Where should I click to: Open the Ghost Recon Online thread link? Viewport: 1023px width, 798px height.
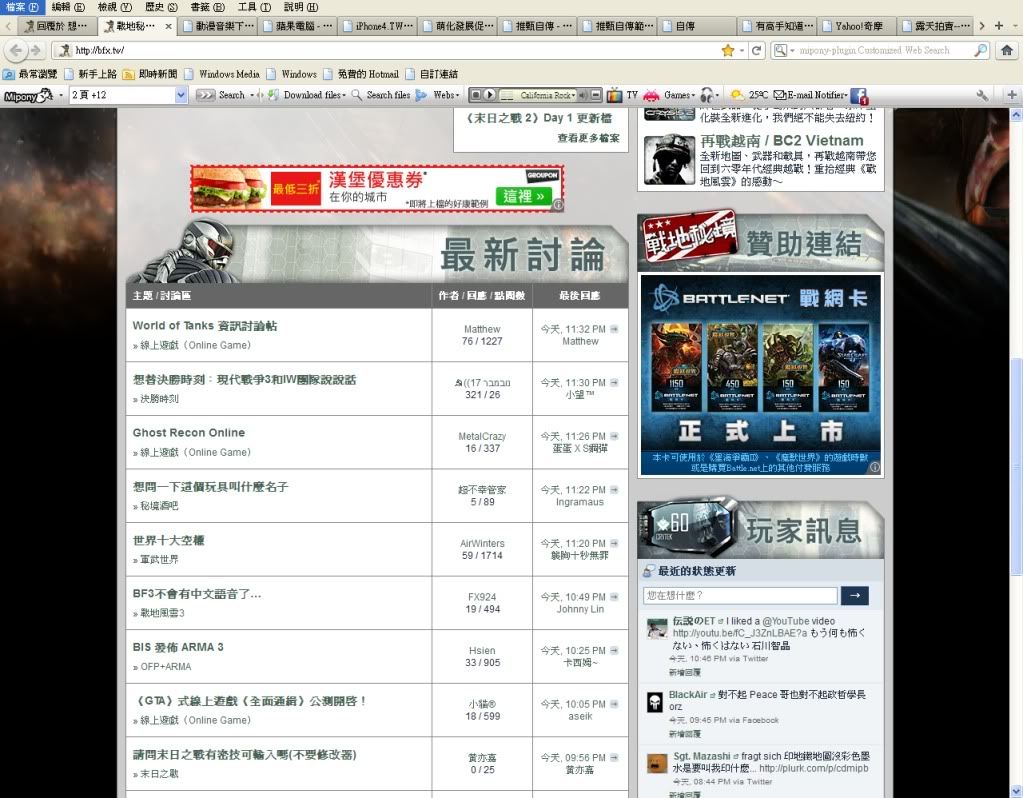click(189, 433)
